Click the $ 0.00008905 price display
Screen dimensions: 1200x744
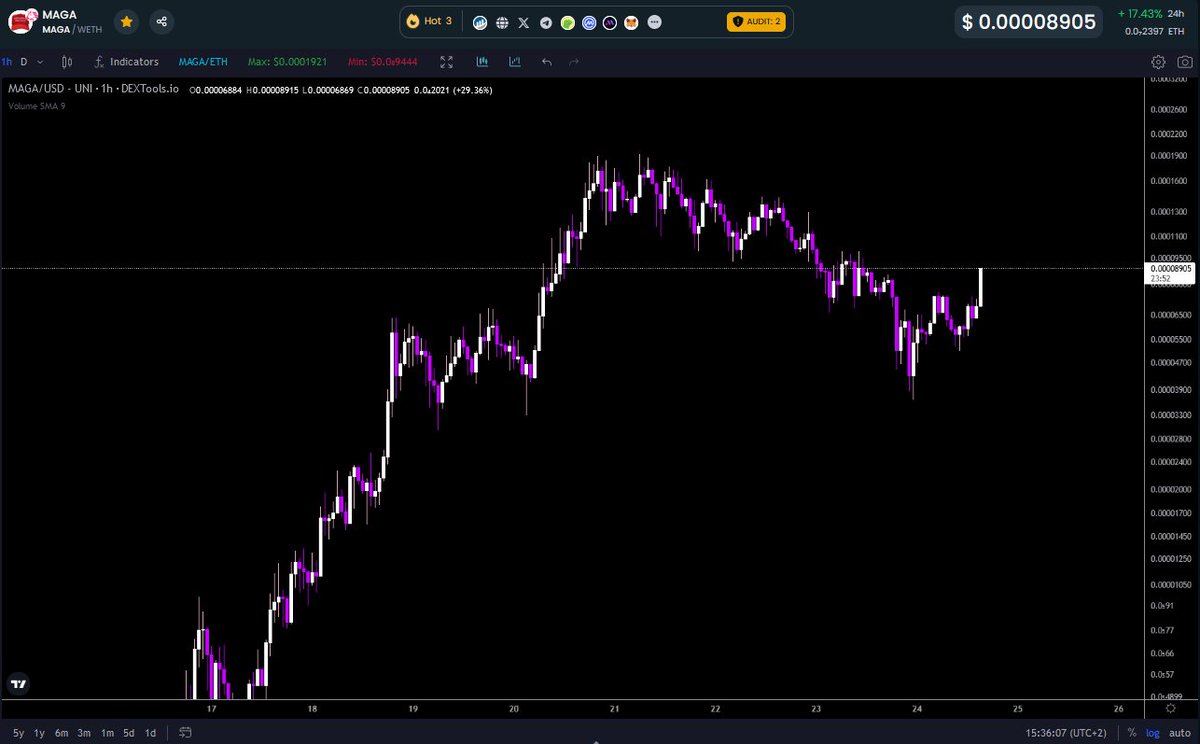pos(1029,22)
